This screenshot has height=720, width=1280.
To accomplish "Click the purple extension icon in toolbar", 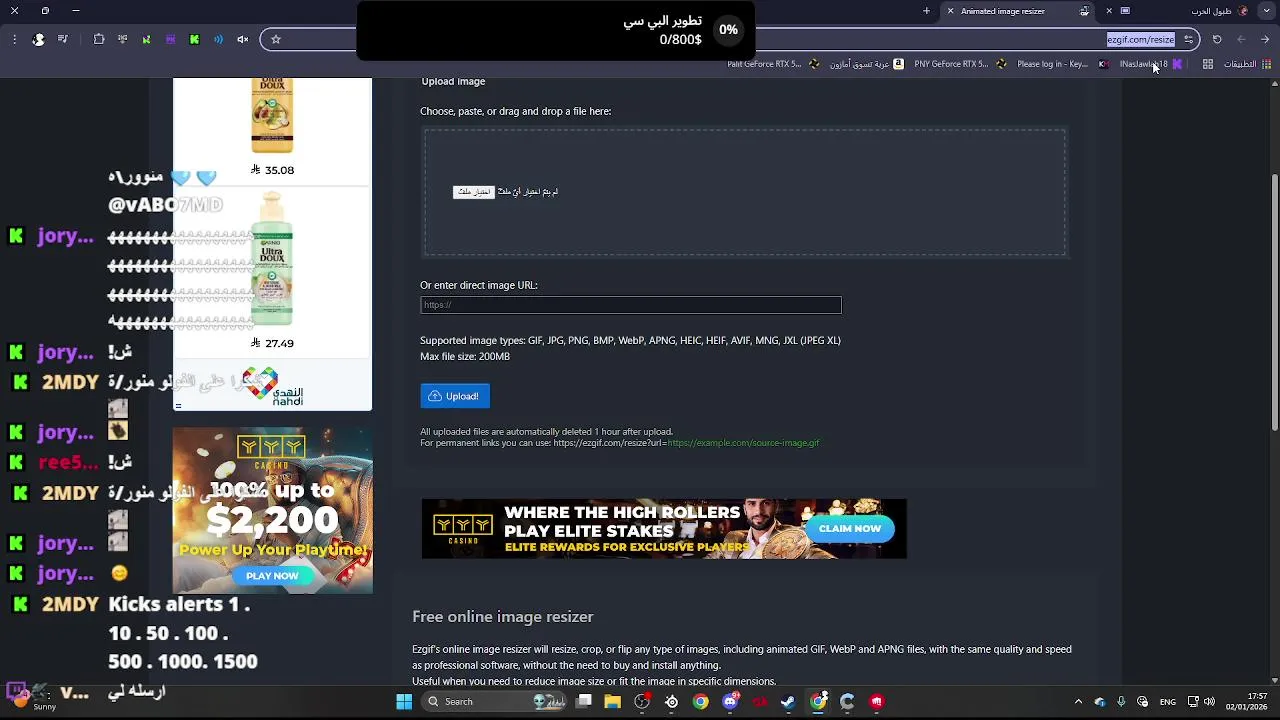I will pos(170,39).
